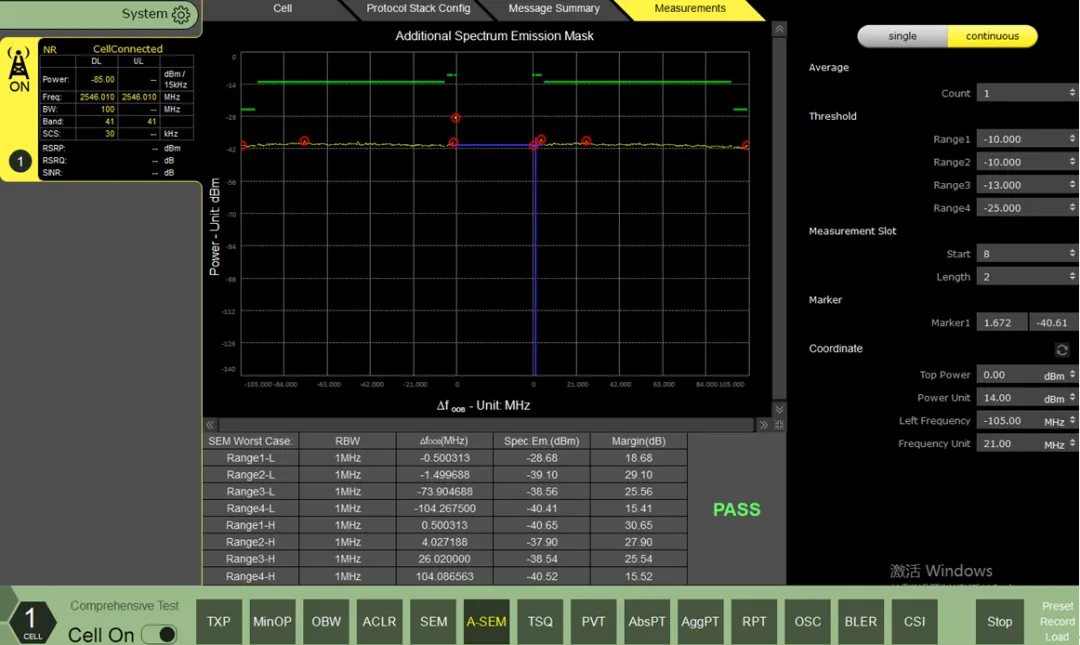Screen dimensions: 1080x645
Task: Open the SEM measurement
Action: 433,622
